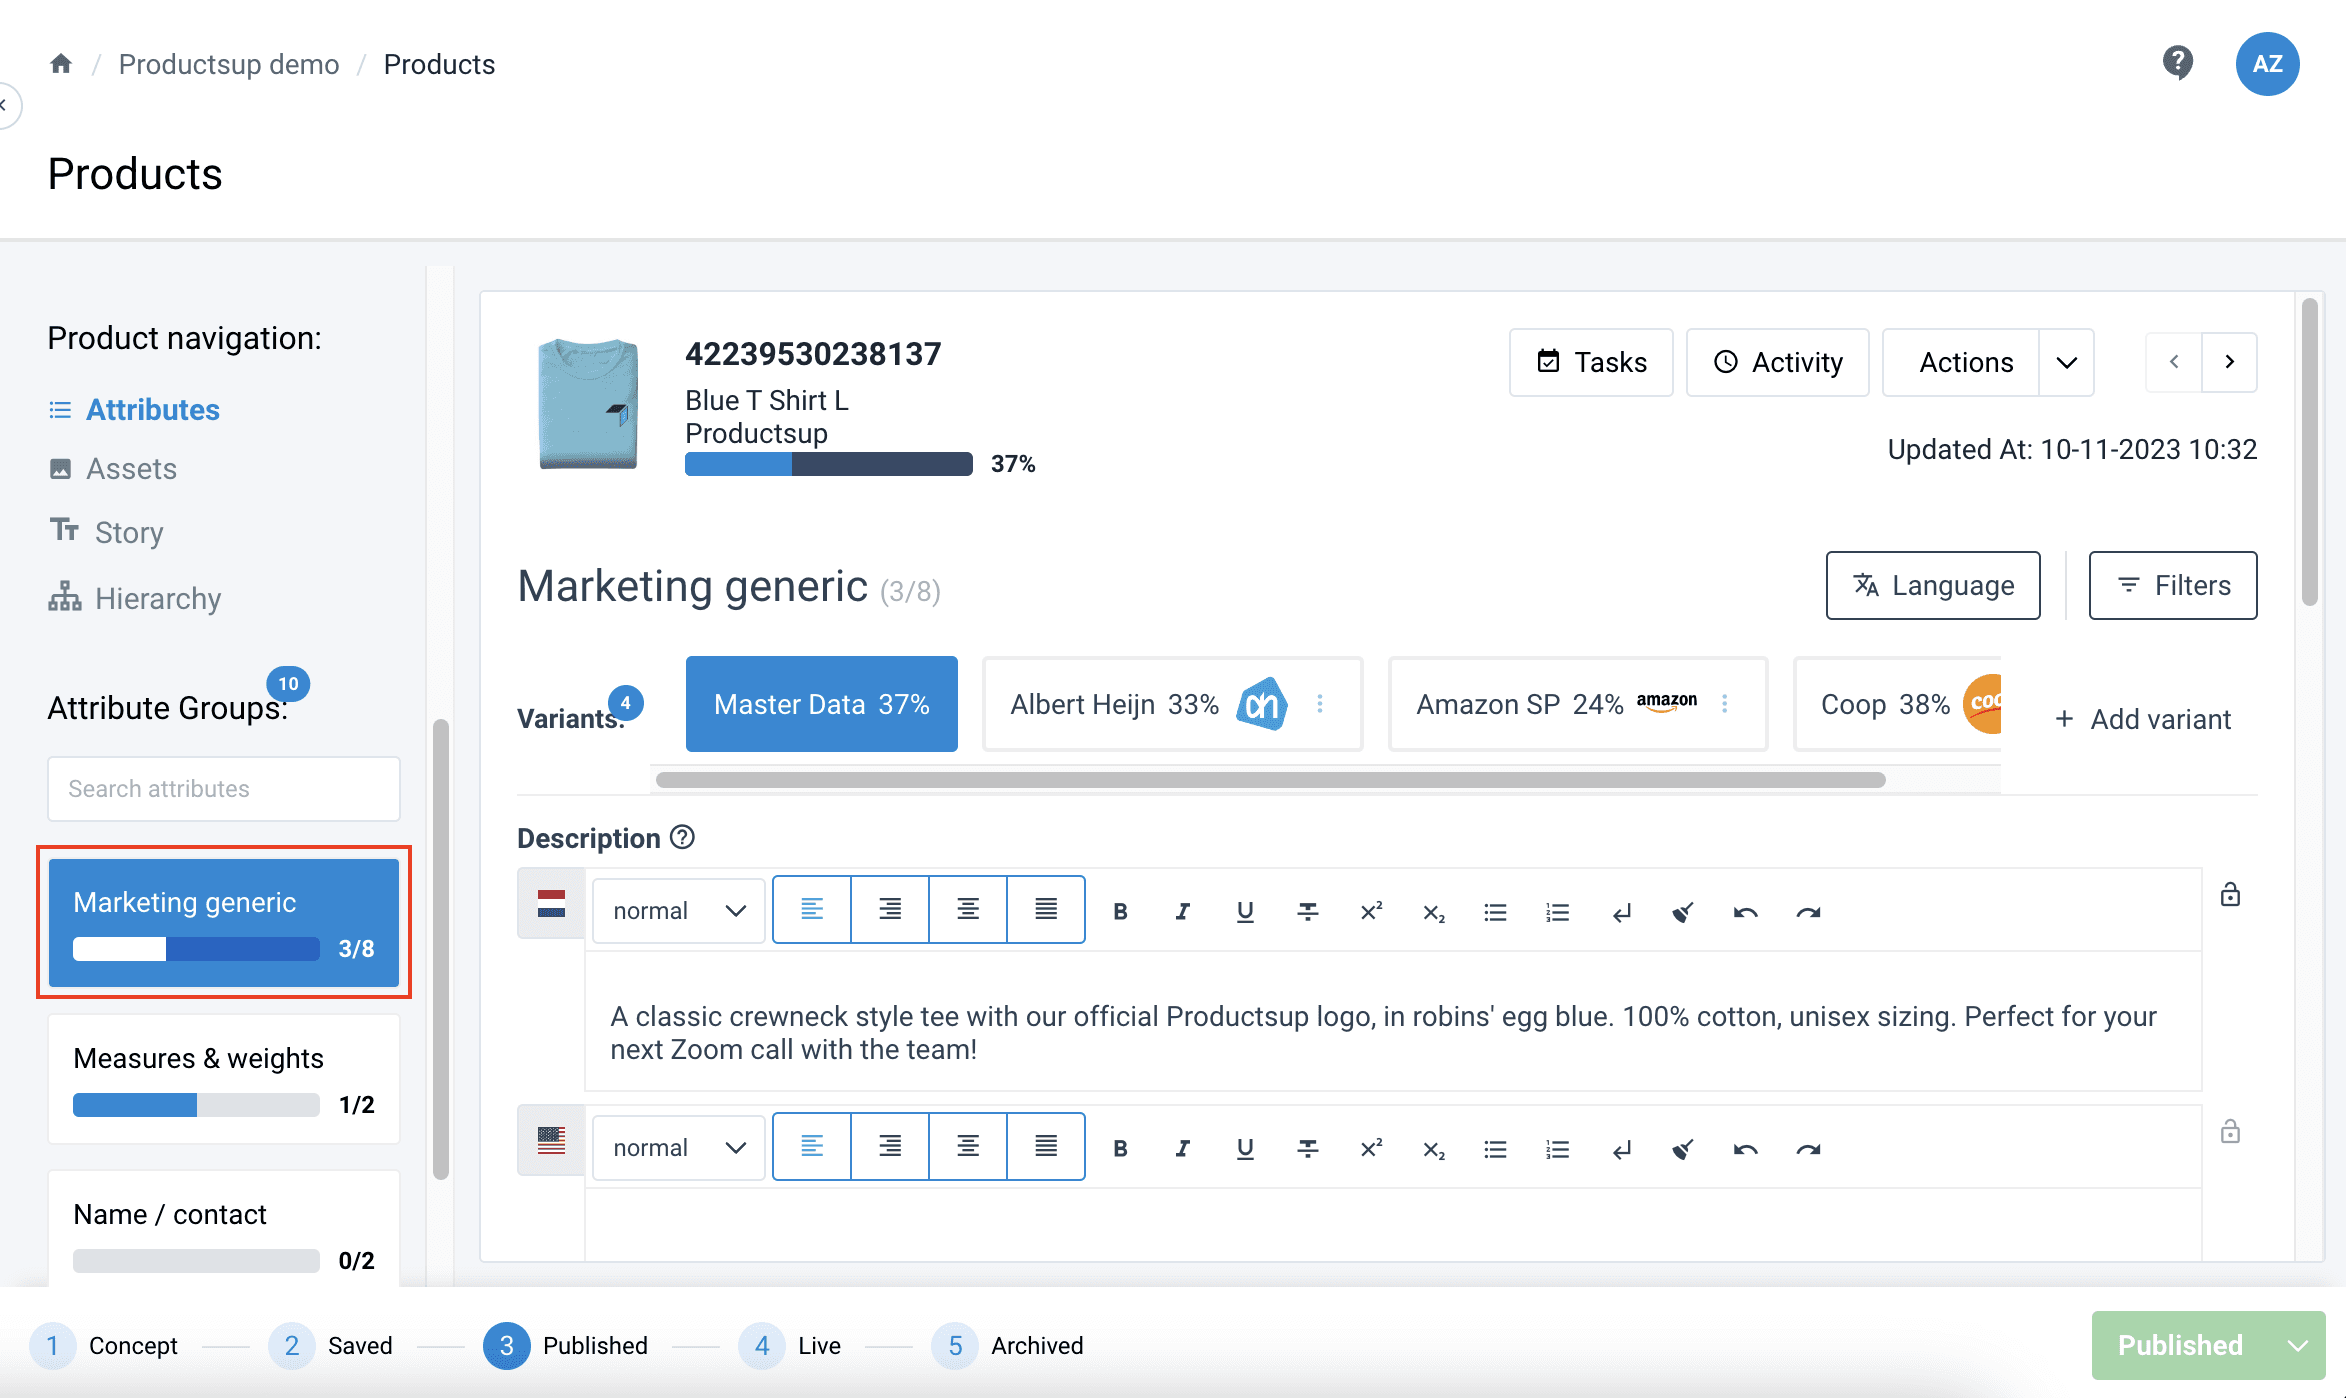Insert bulleted list in first editor
Screen dimensions: 2346x1398
pyautogui.click(x=1495, y=911)
